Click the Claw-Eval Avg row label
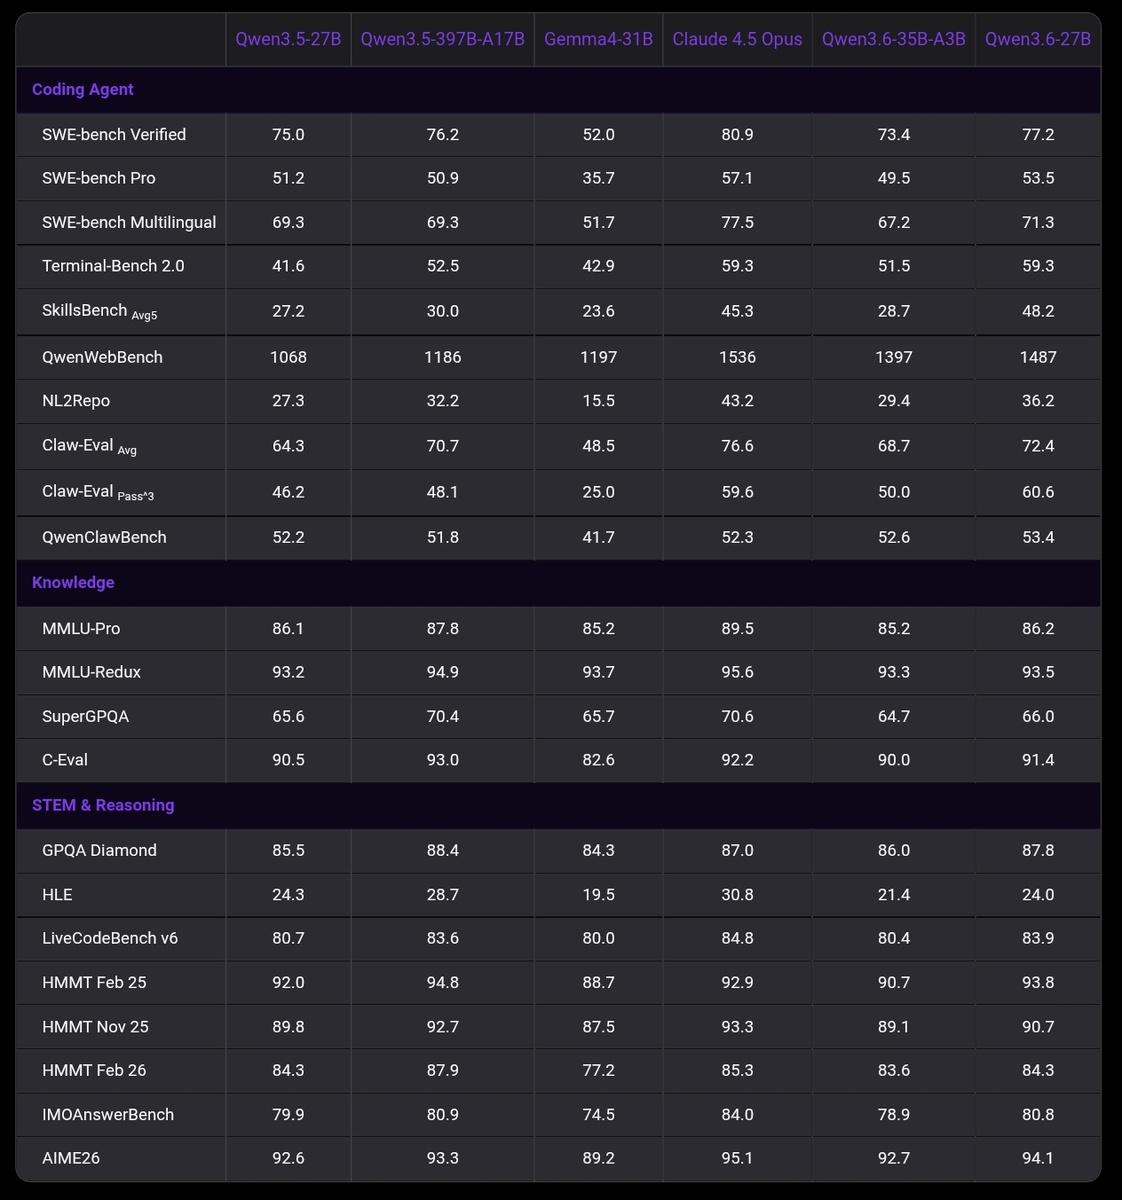Screen dimensions: 1122x1200 (90, 446)
